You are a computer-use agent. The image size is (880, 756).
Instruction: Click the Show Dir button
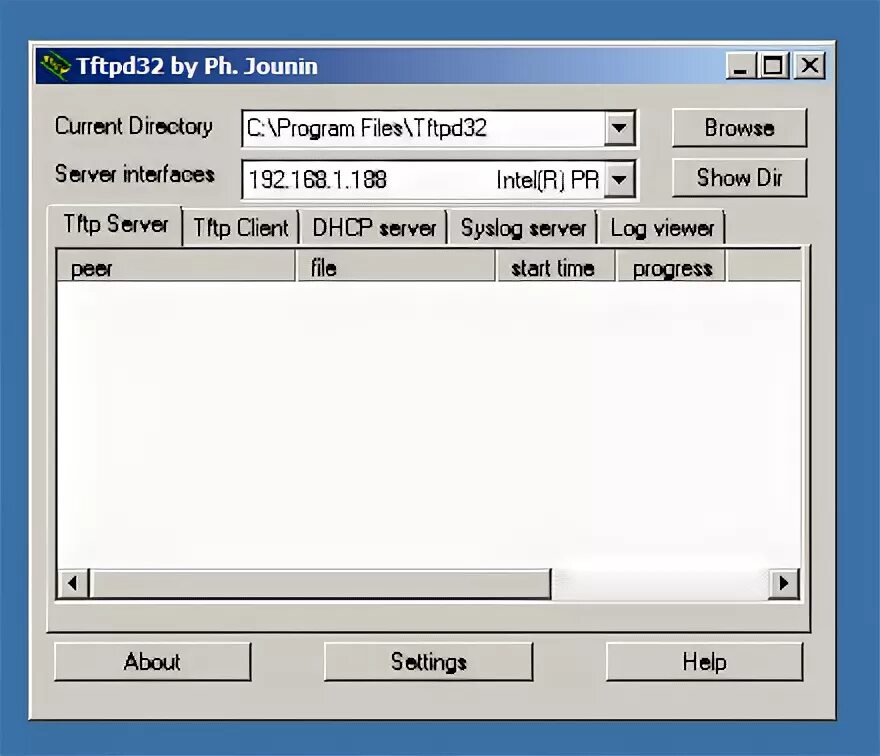pos(739,177)
